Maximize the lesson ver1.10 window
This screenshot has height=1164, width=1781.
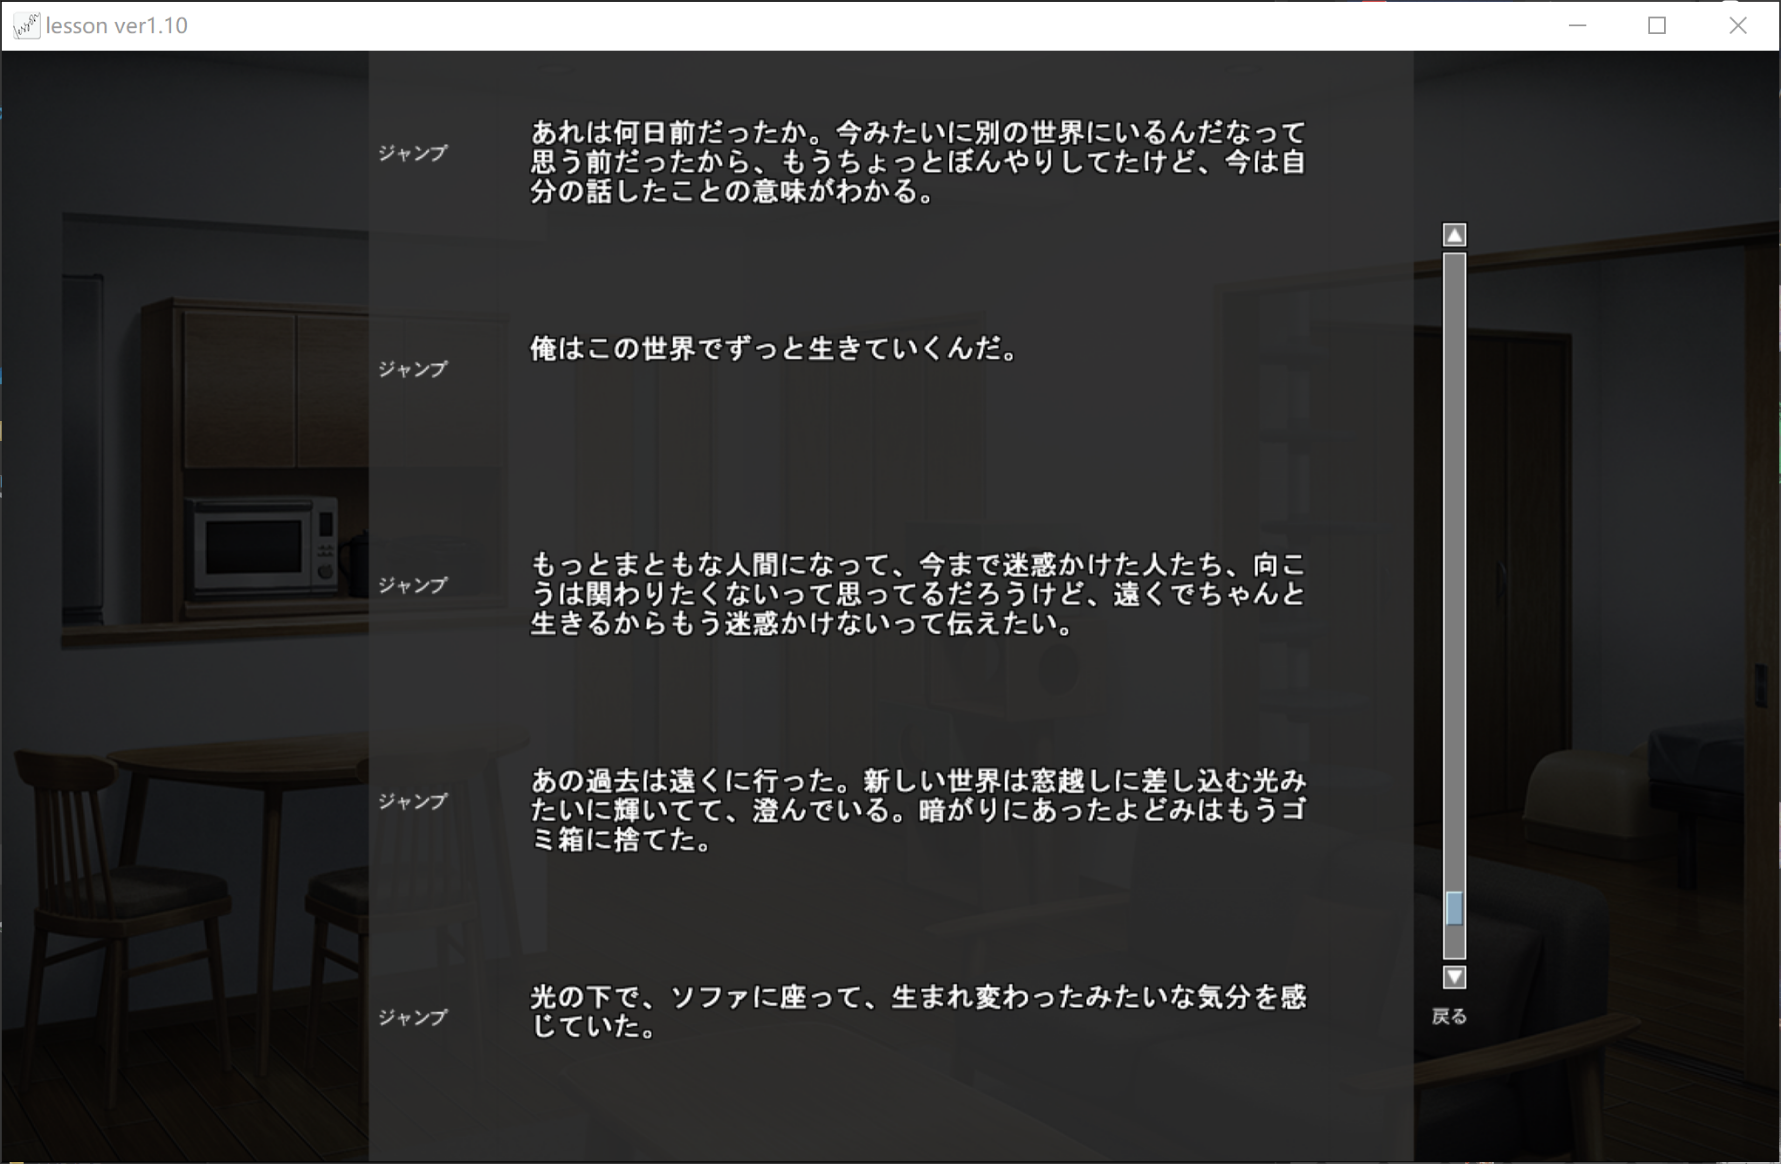click(x=1657, y=26)
